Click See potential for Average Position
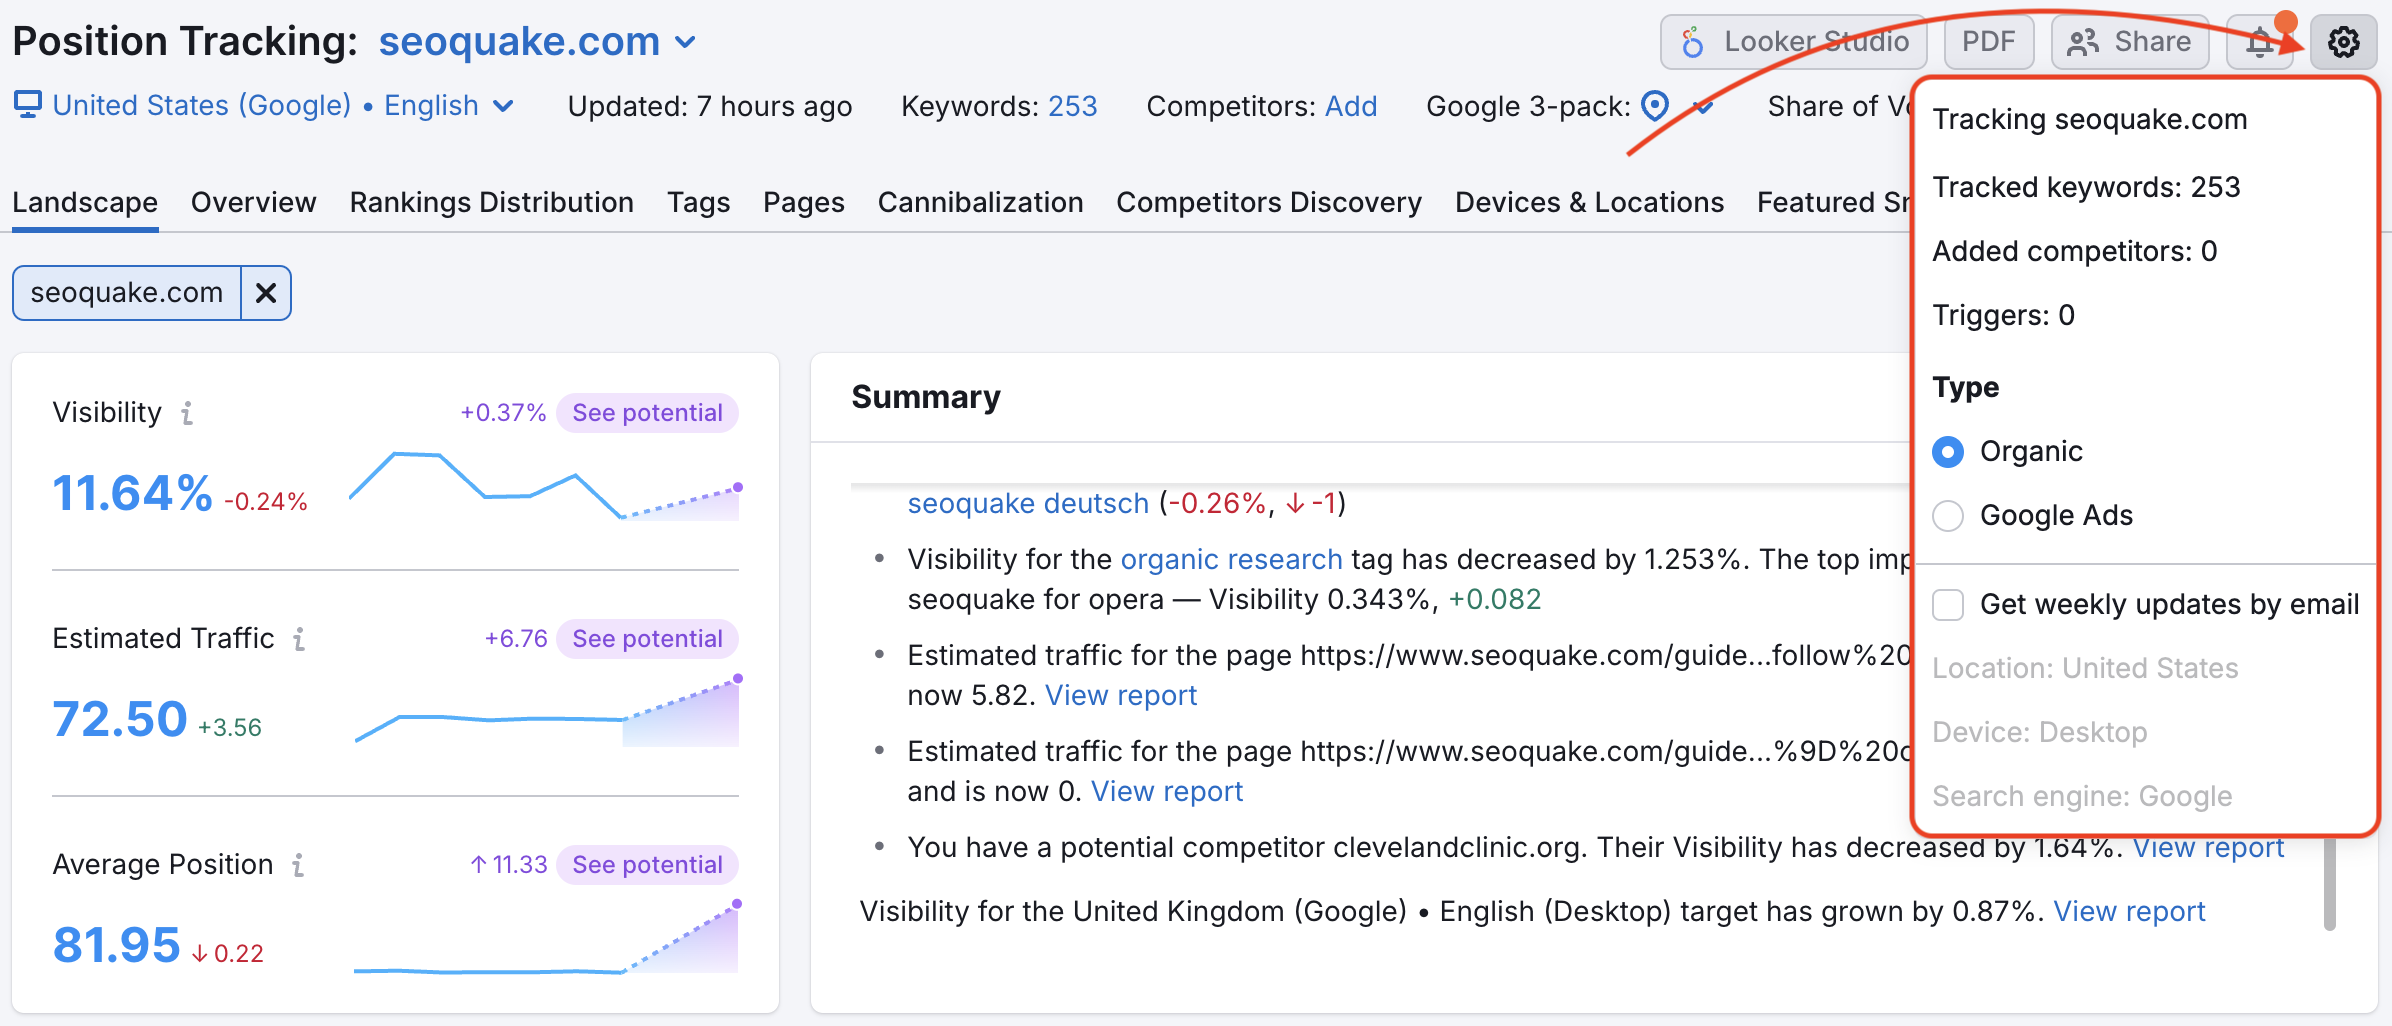 pos(647,865)
